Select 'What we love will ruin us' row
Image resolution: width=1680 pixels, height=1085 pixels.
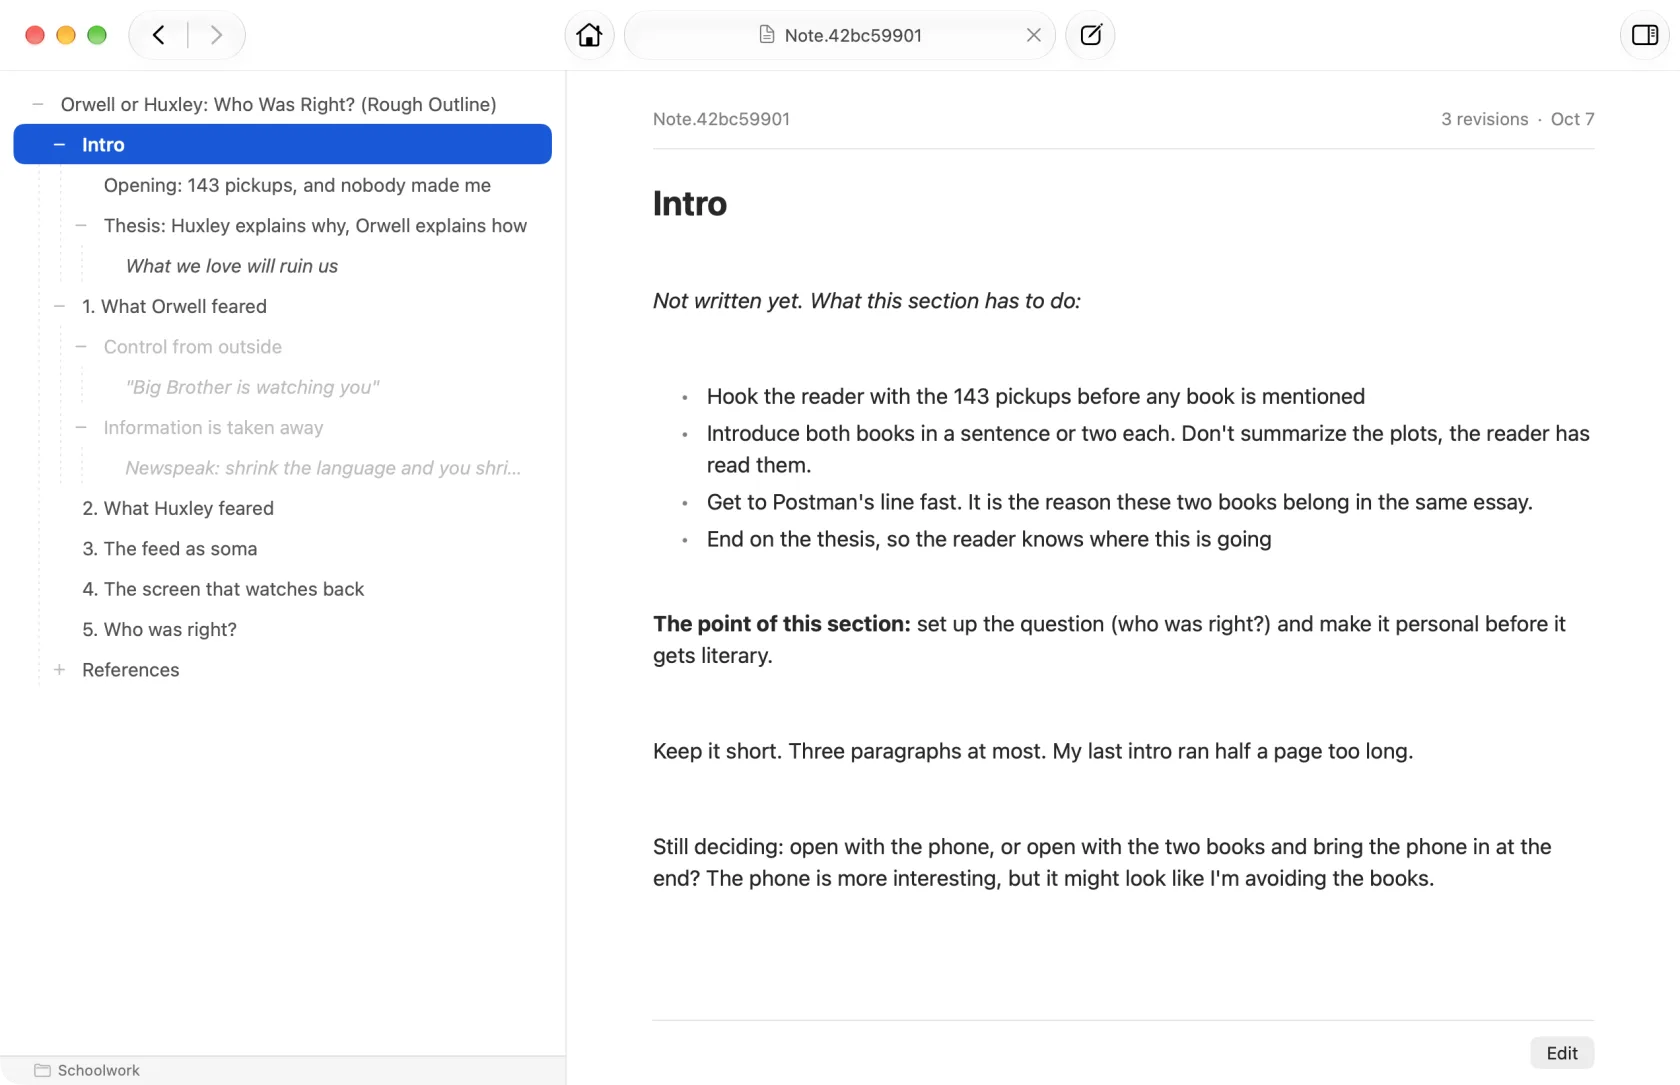[x=232, y=266]
